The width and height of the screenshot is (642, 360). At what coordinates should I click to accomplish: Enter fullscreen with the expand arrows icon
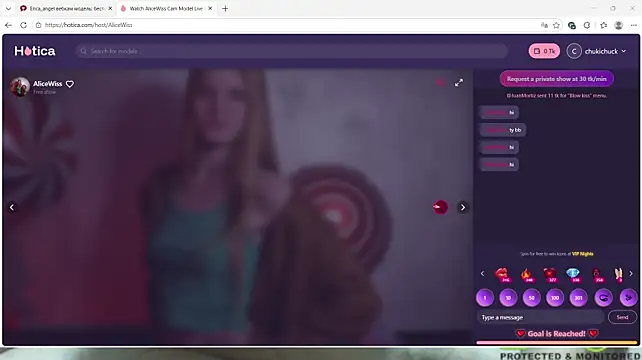coord(459,83)
